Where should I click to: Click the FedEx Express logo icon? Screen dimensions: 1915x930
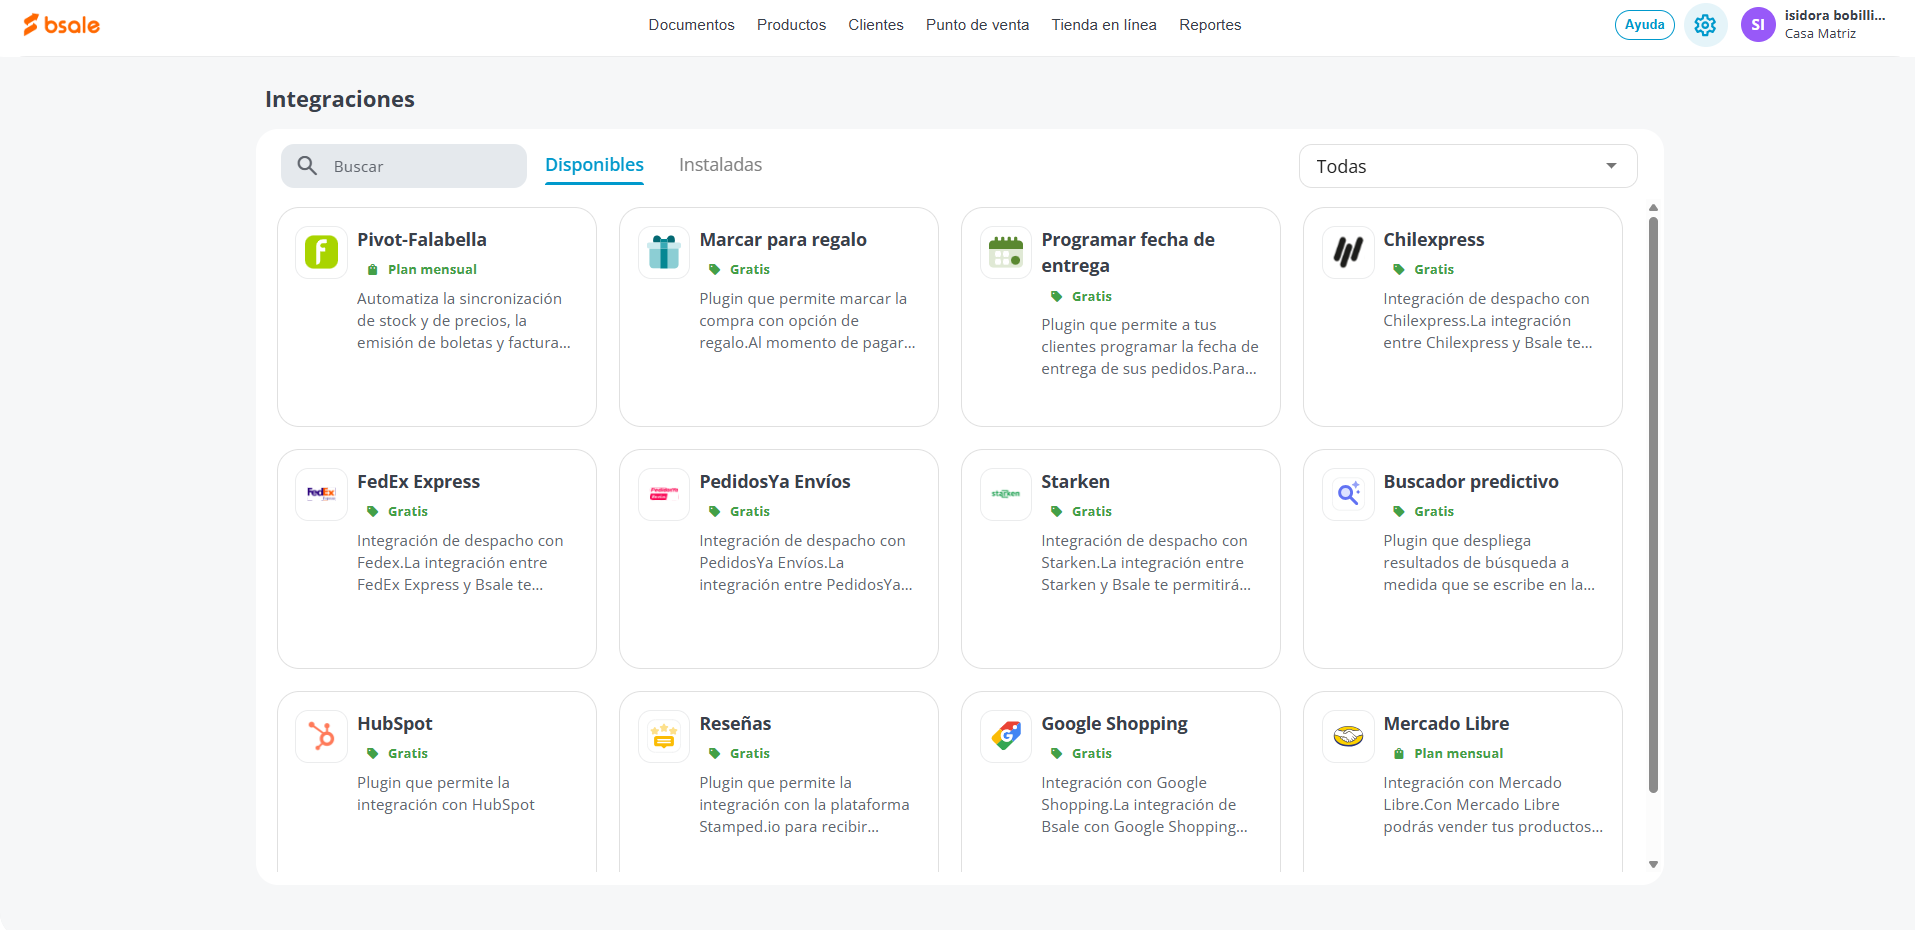click(321, 494)
